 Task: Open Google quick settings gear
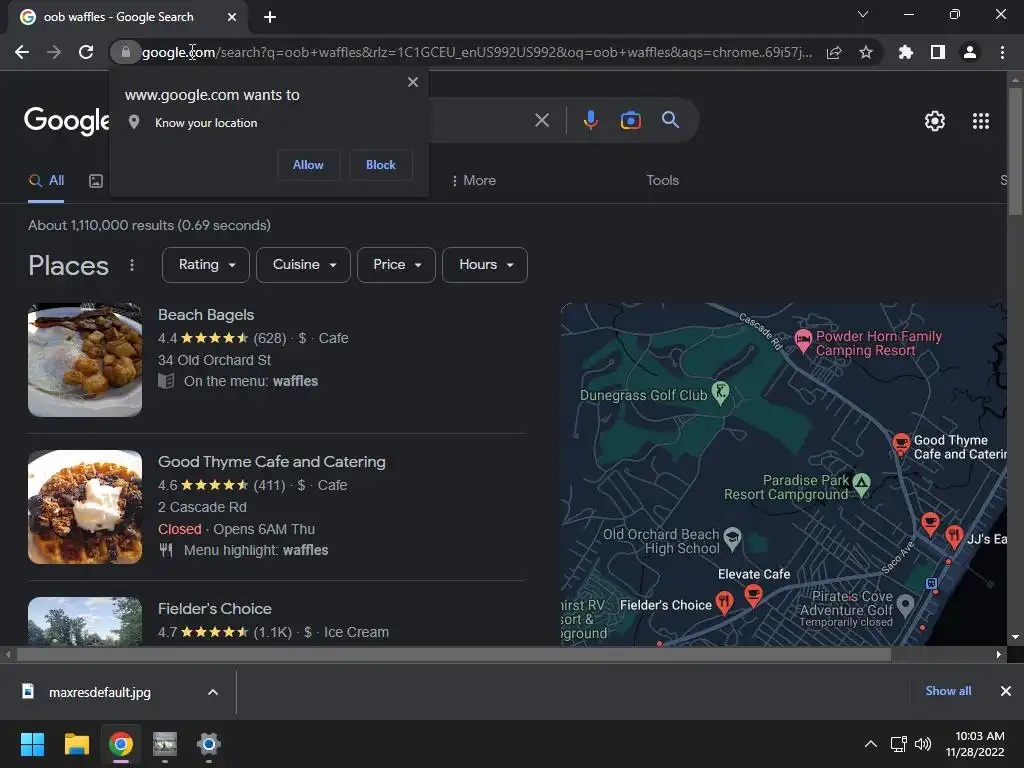tap(935, 121)
